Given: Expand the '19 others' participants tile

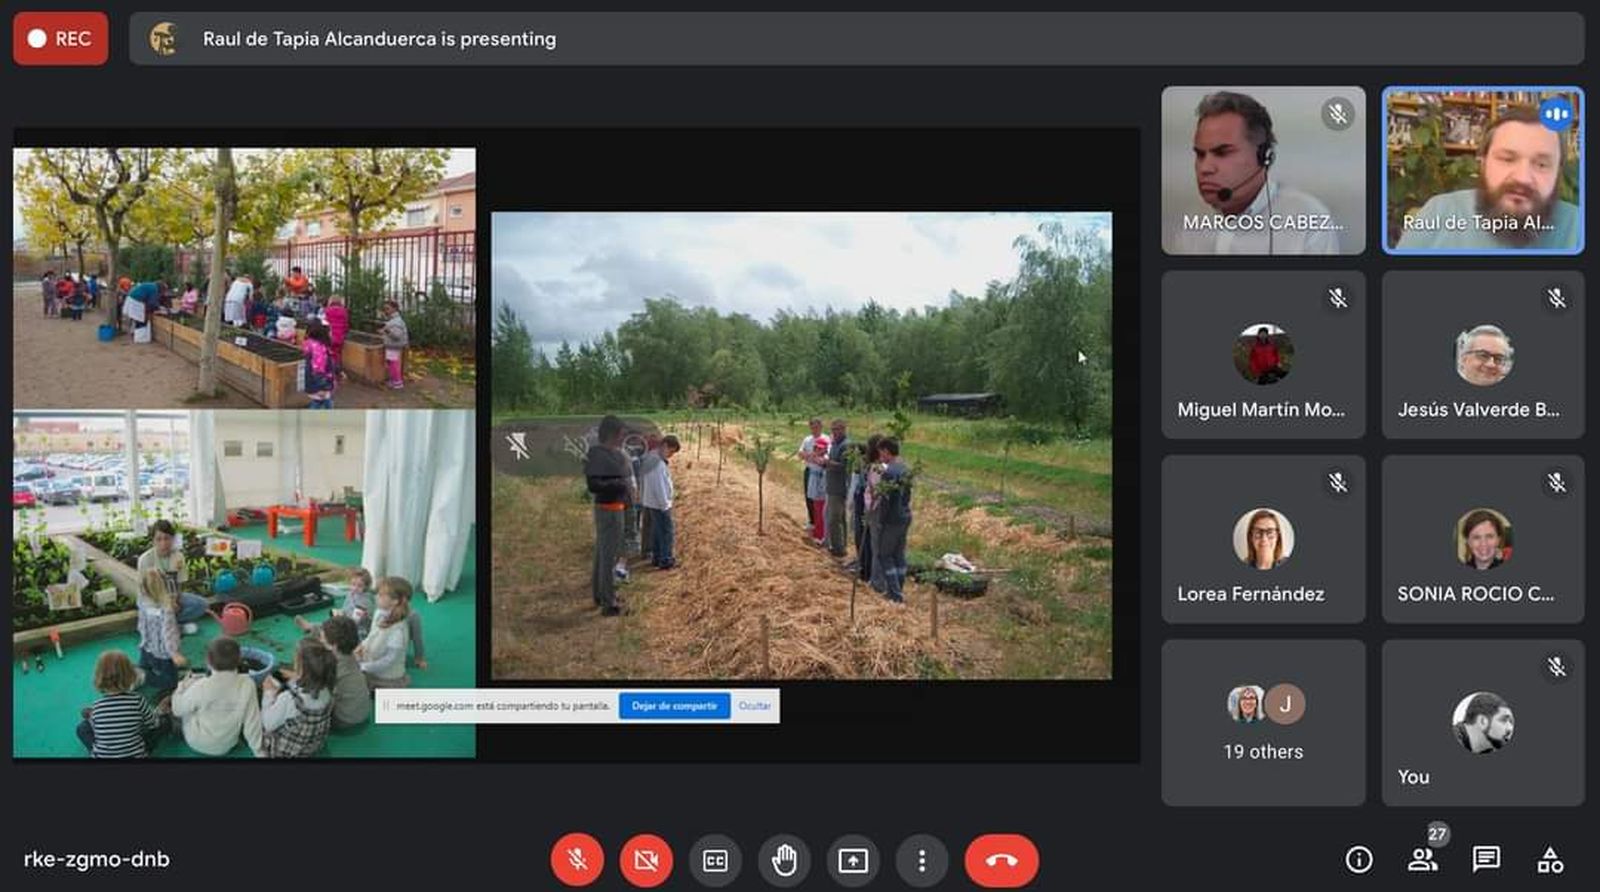Looking at the screenshot, I should (1263, 723).
